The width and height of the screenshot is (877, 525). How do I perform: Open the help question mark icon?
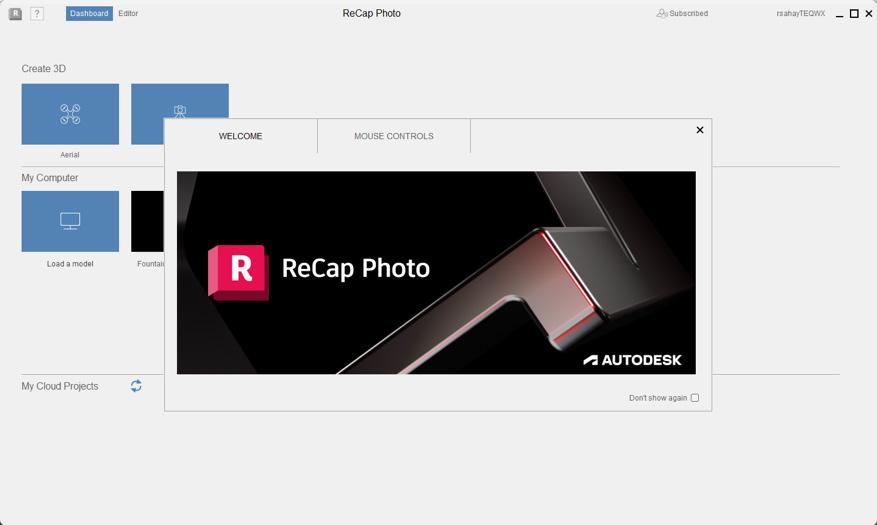[36, 13]
